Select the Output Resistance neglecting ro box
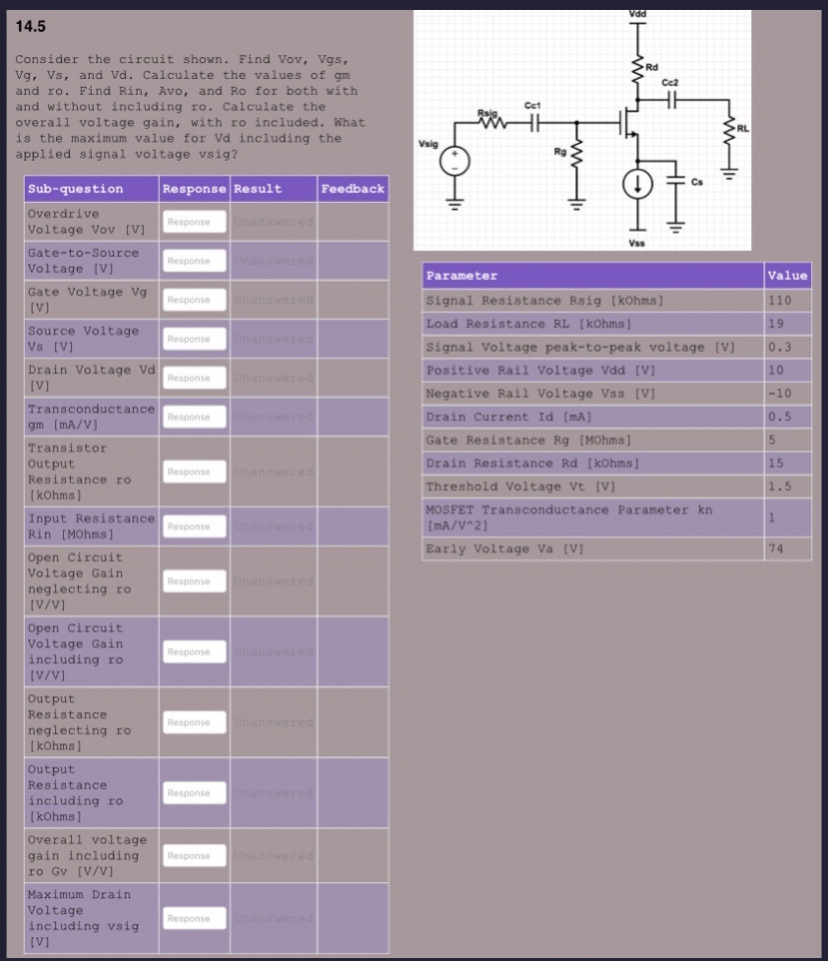The image size is (828, 961). tap(193, 722)
